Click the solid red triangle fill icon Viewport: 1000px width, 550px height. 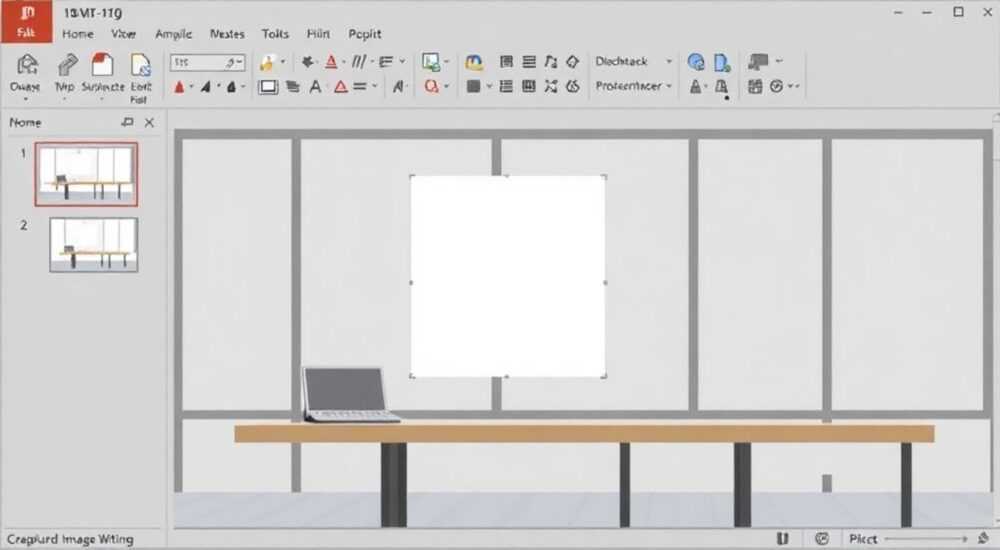click(x=179, y=87)
